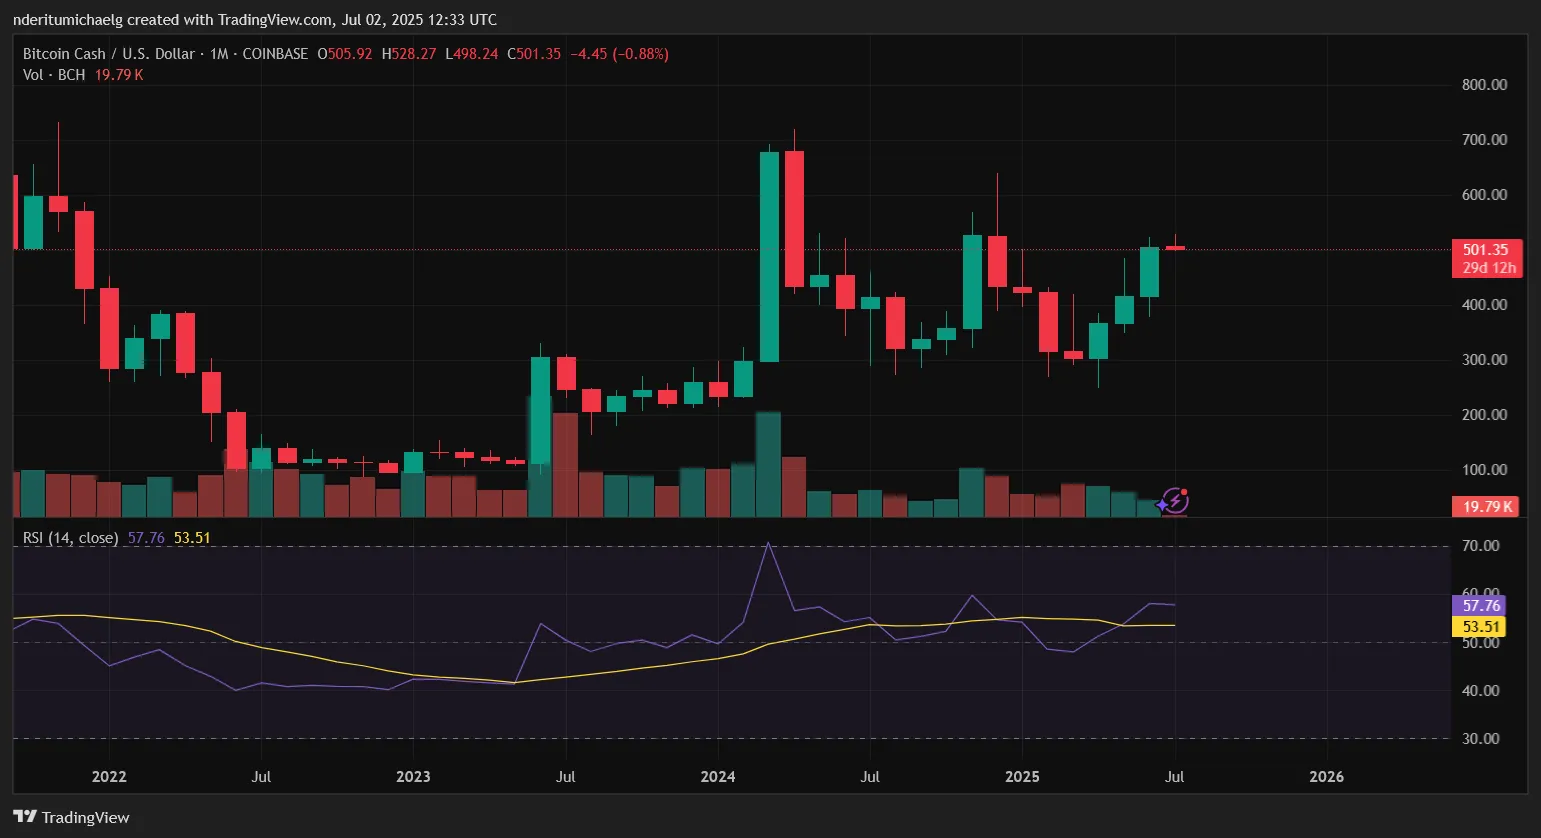
Task: Click the 2026 label on time axis
Action: click(1326, 777)
